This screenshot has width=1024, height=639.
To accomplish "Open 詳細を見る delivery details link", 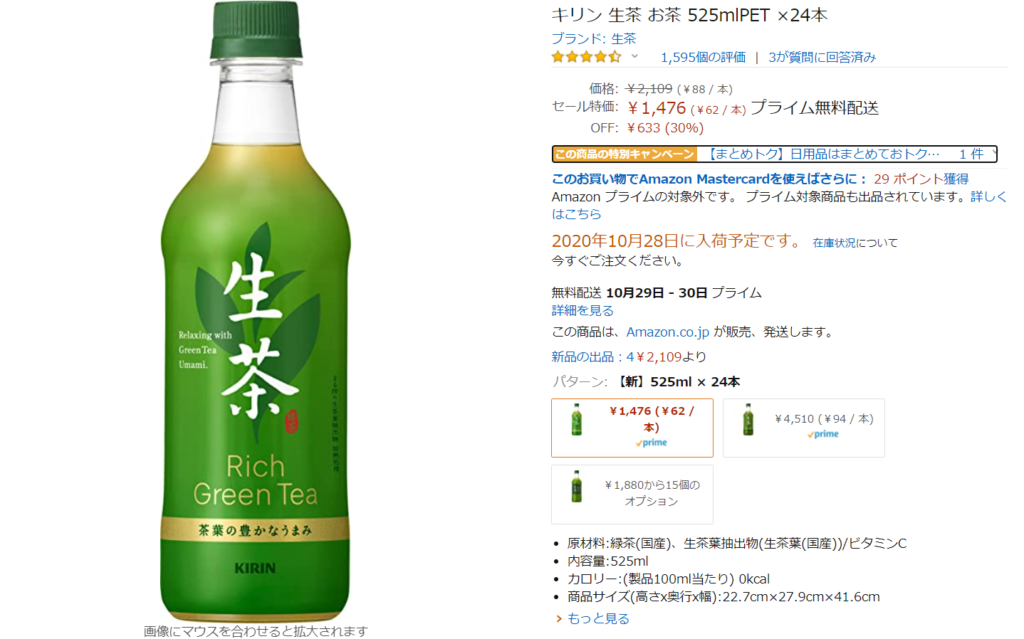I will 583,310.
